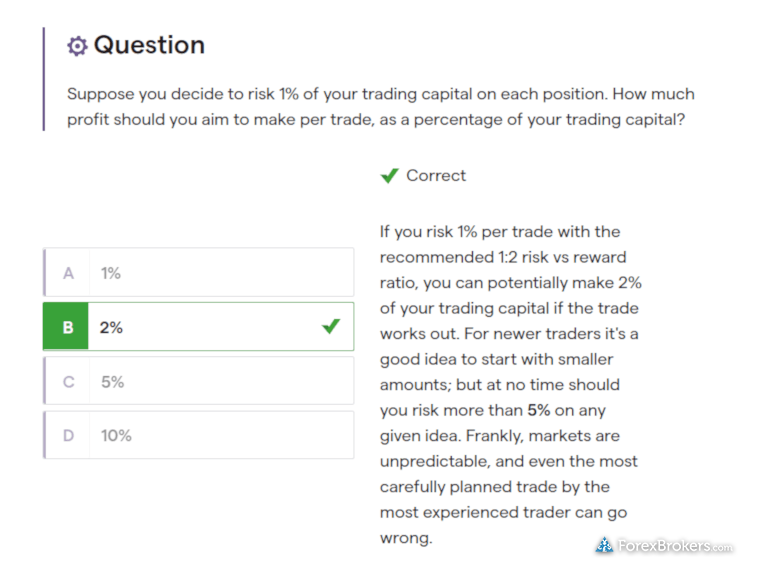Screen dimensions: 758x568
Task: Click the gear icon beside Question heading
Action: click(x=77, y=46)
